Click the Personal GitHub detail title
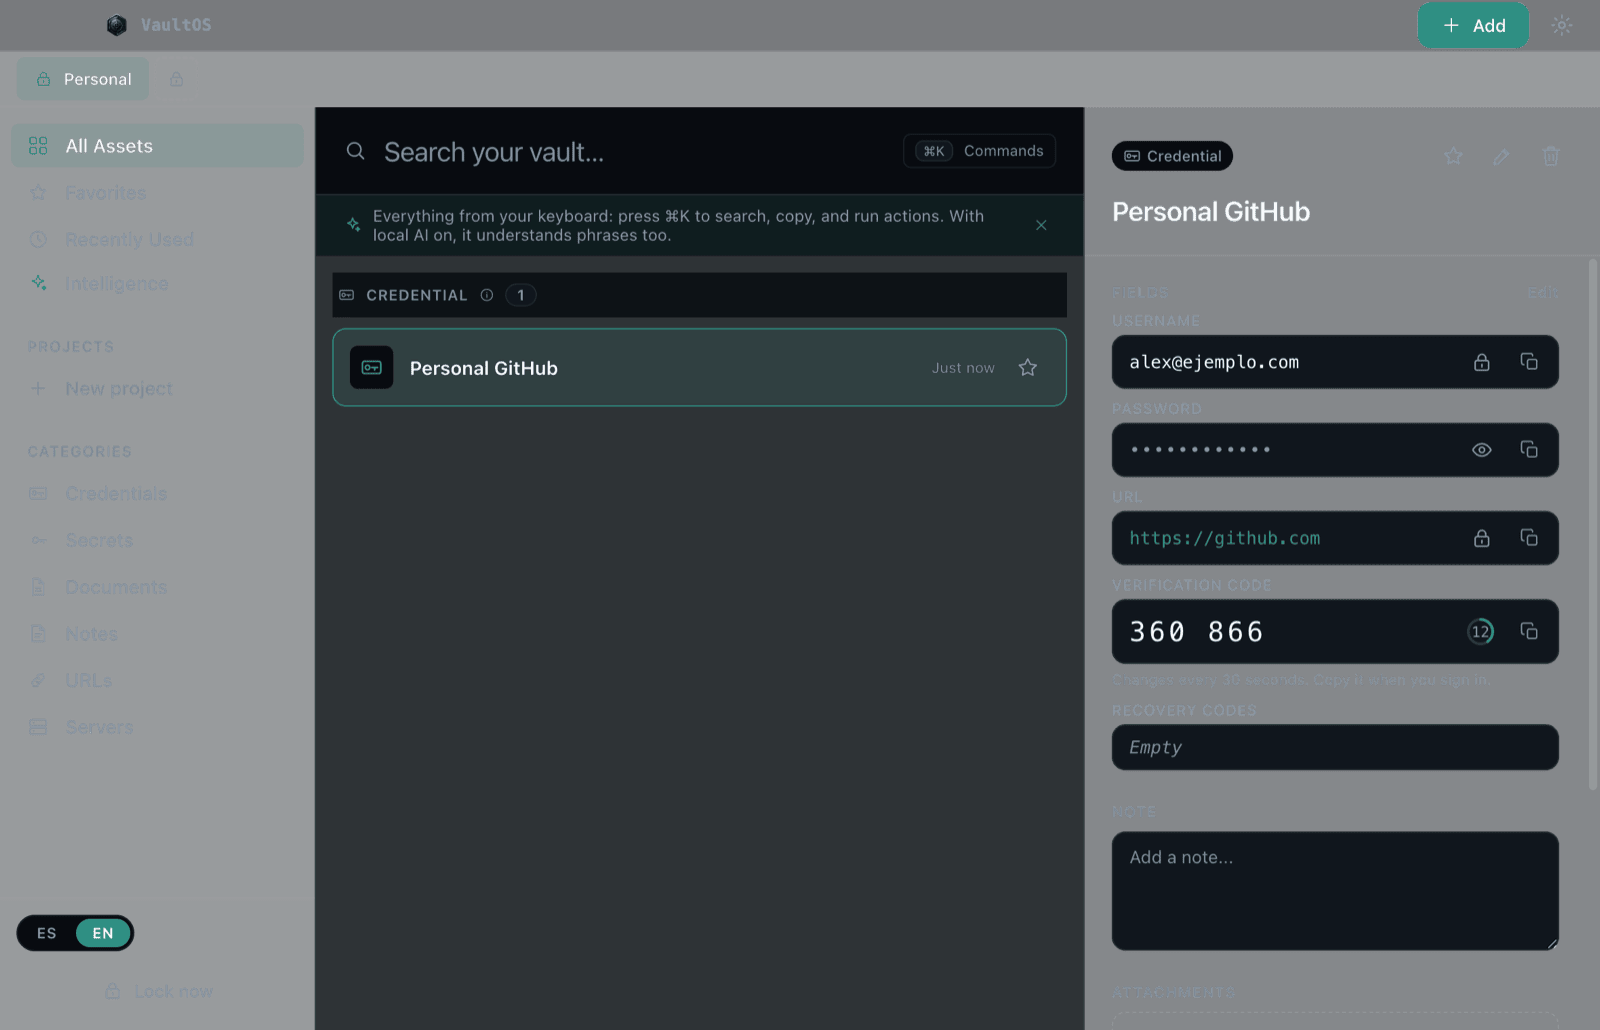 [x=1211, y=212]
